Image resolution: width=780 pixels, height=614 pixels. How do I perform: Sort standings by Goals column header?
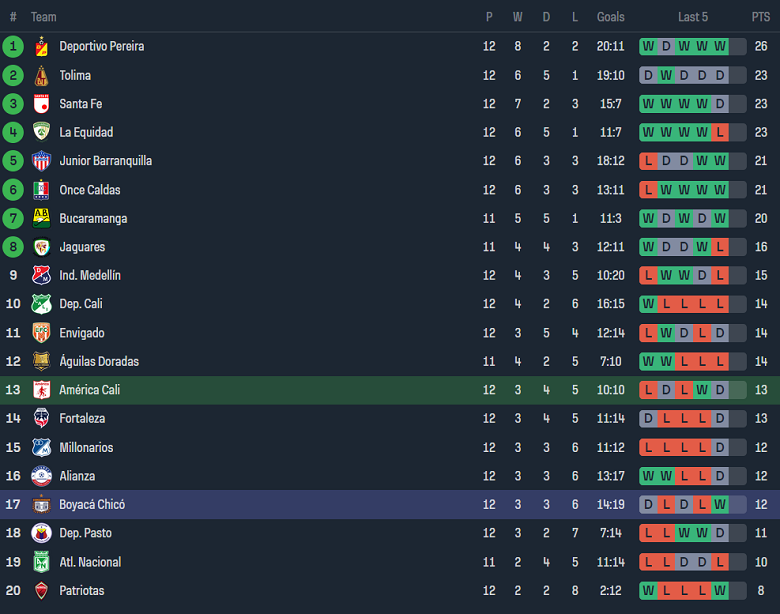(610, 17)
